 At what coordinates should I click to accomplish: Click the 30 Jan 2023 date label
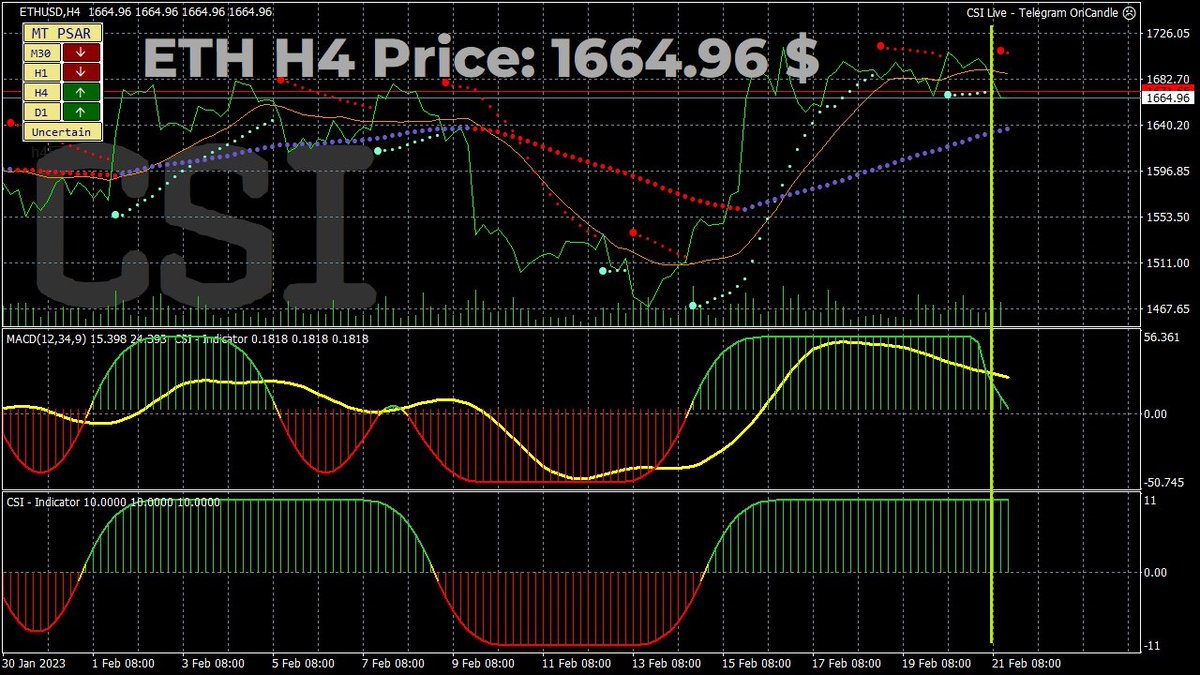(33, 664)
